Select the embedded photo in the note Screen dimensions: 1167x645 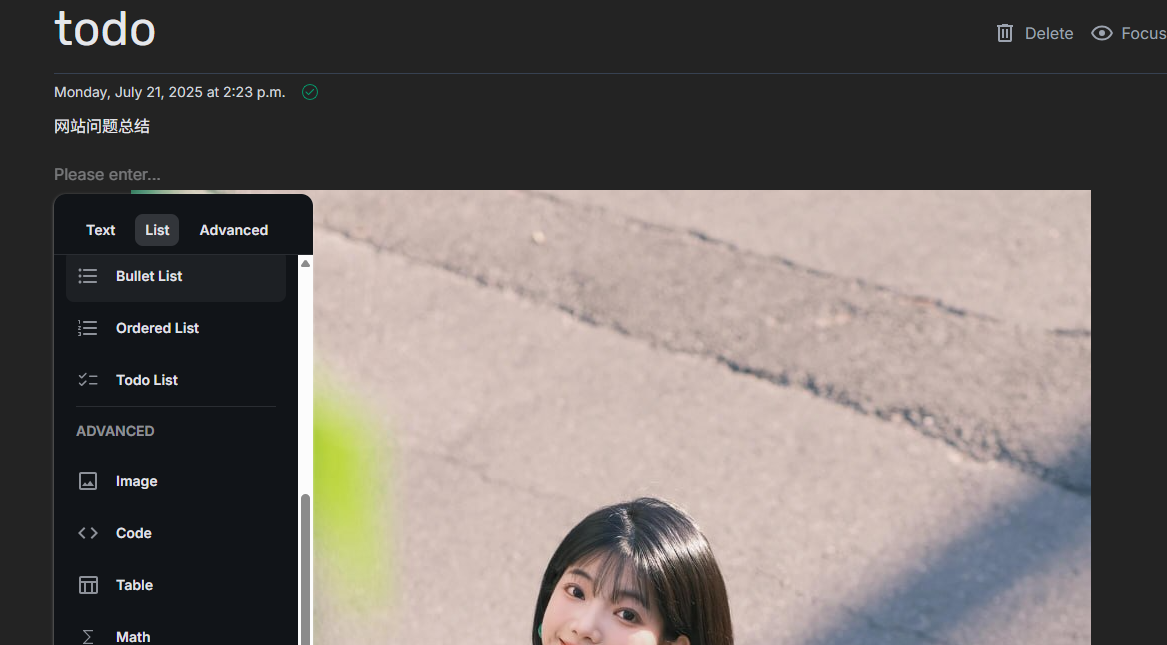(702, 417)
